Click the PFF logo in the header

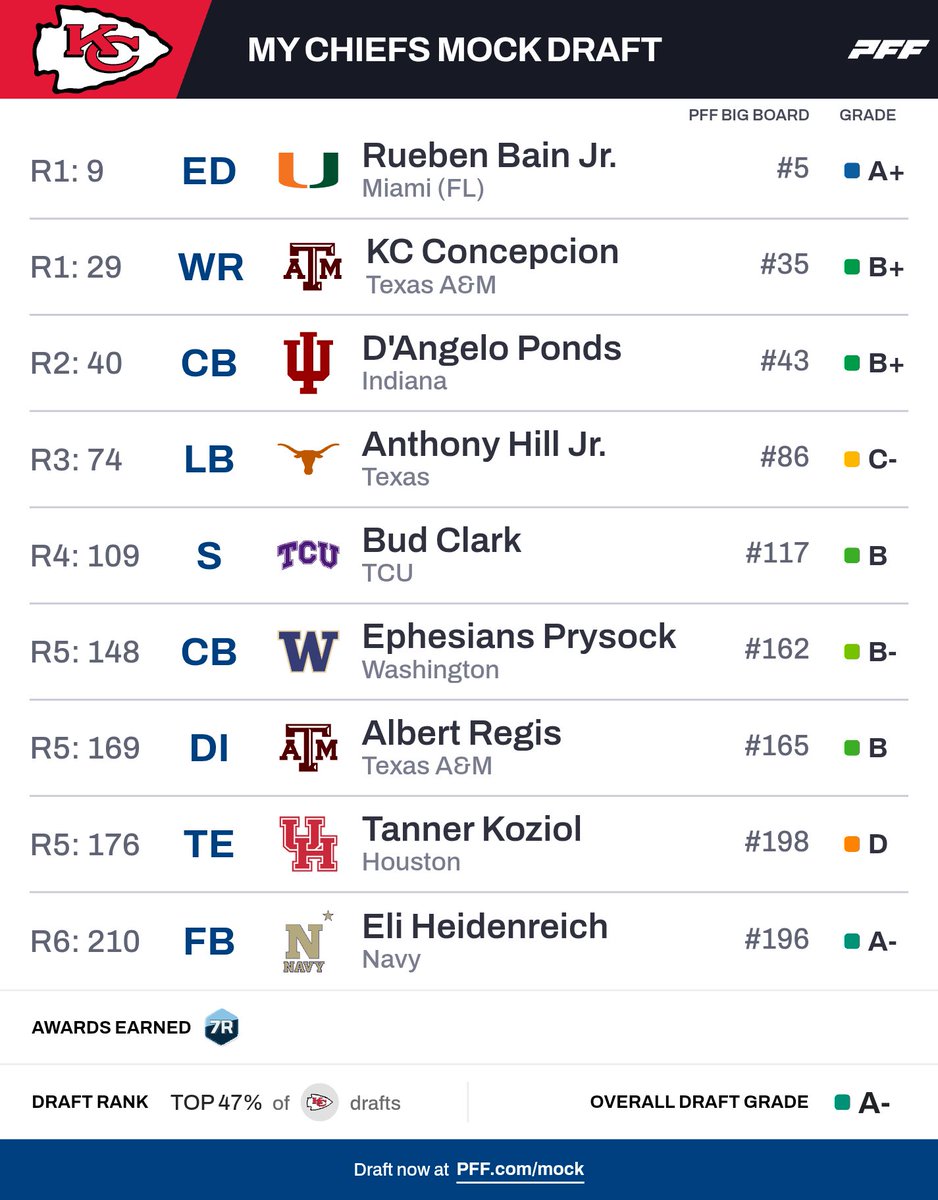pos(888,49)
